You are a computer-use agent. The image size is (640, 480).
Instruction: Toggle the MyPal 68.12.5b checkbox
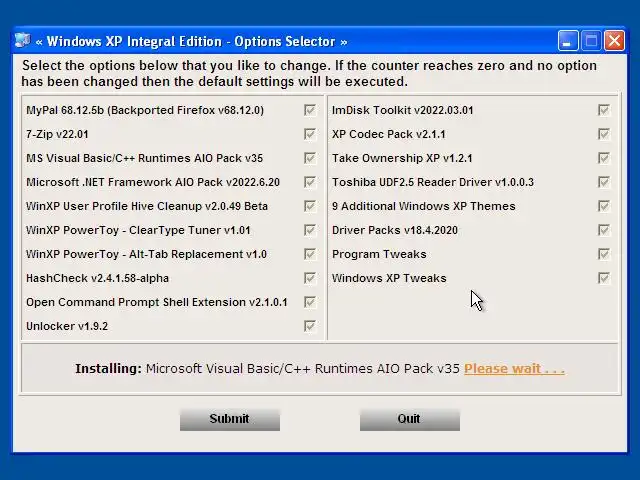(309, 110)
